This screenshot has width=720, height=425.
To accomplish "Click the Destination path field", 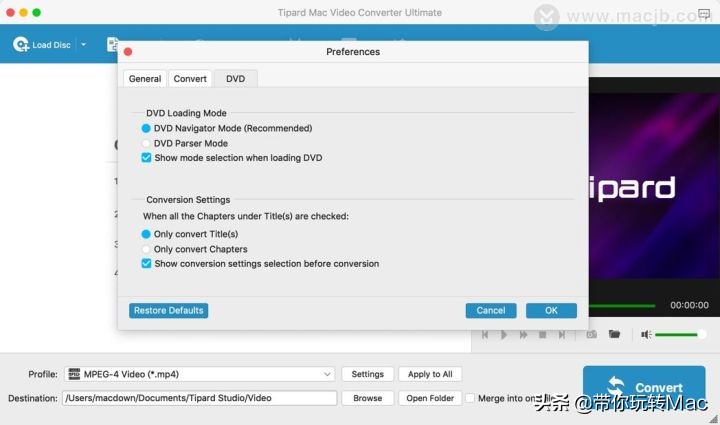I will pyautogui.click(x=200, y=398).
